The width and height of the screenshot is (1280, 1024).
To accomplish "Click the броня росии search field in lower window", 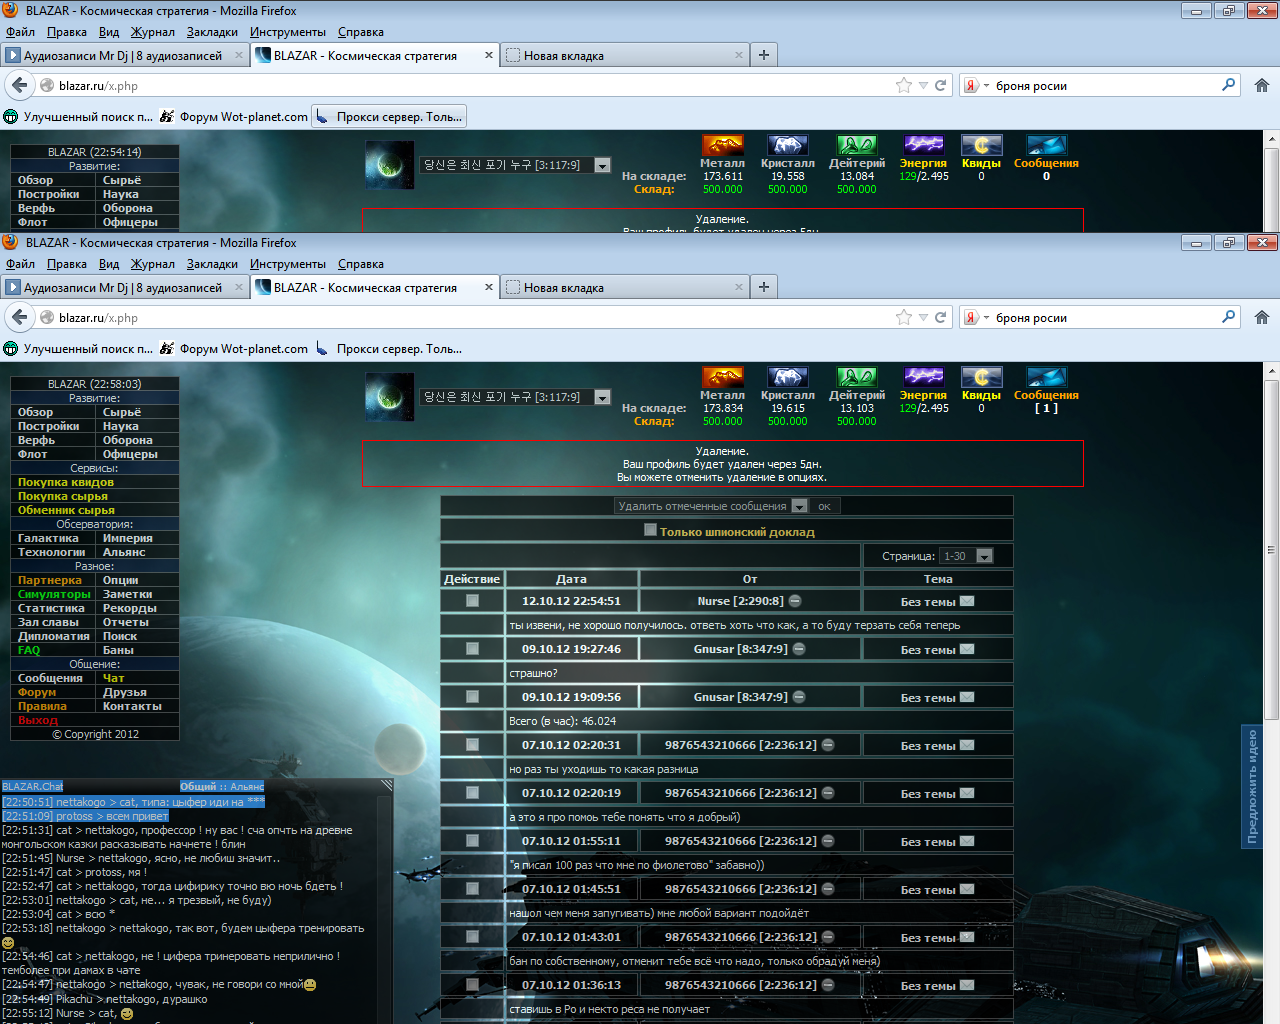I will click(1105, 317).
